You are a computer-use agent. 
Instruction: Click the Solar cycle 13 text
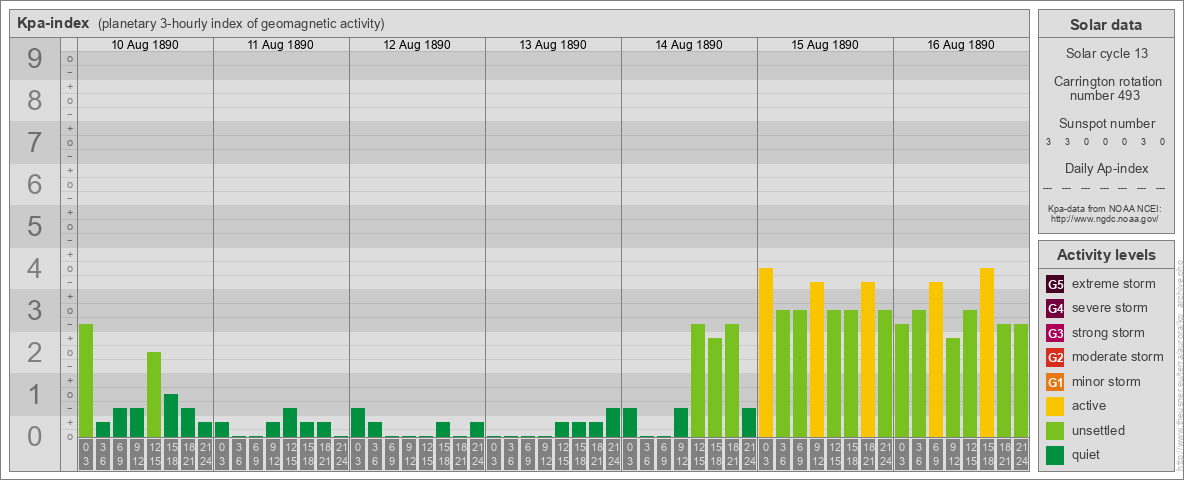tap(1106, 54)
